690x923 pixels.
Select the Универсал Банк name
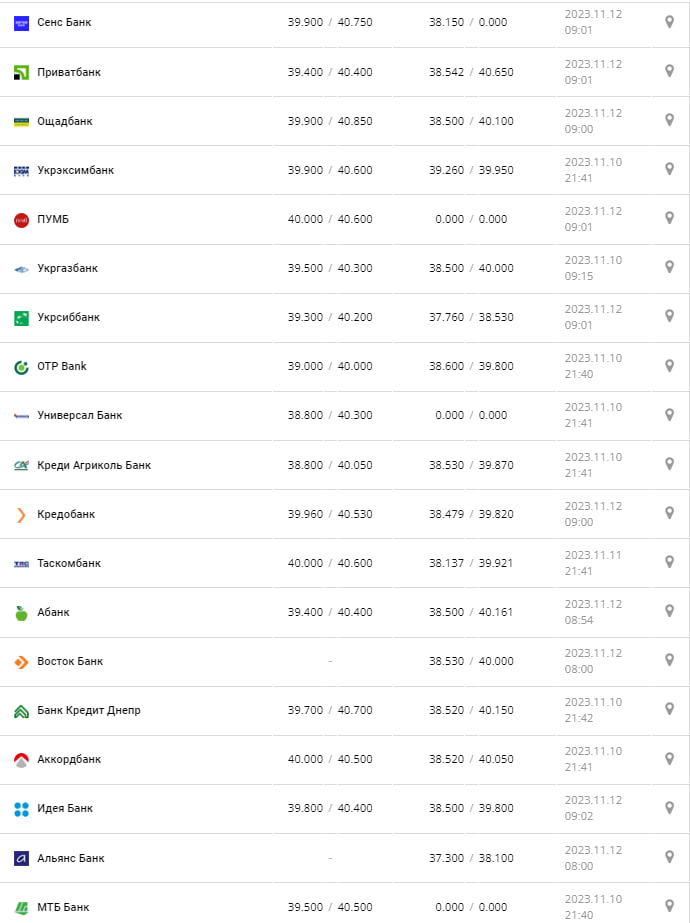79,415
